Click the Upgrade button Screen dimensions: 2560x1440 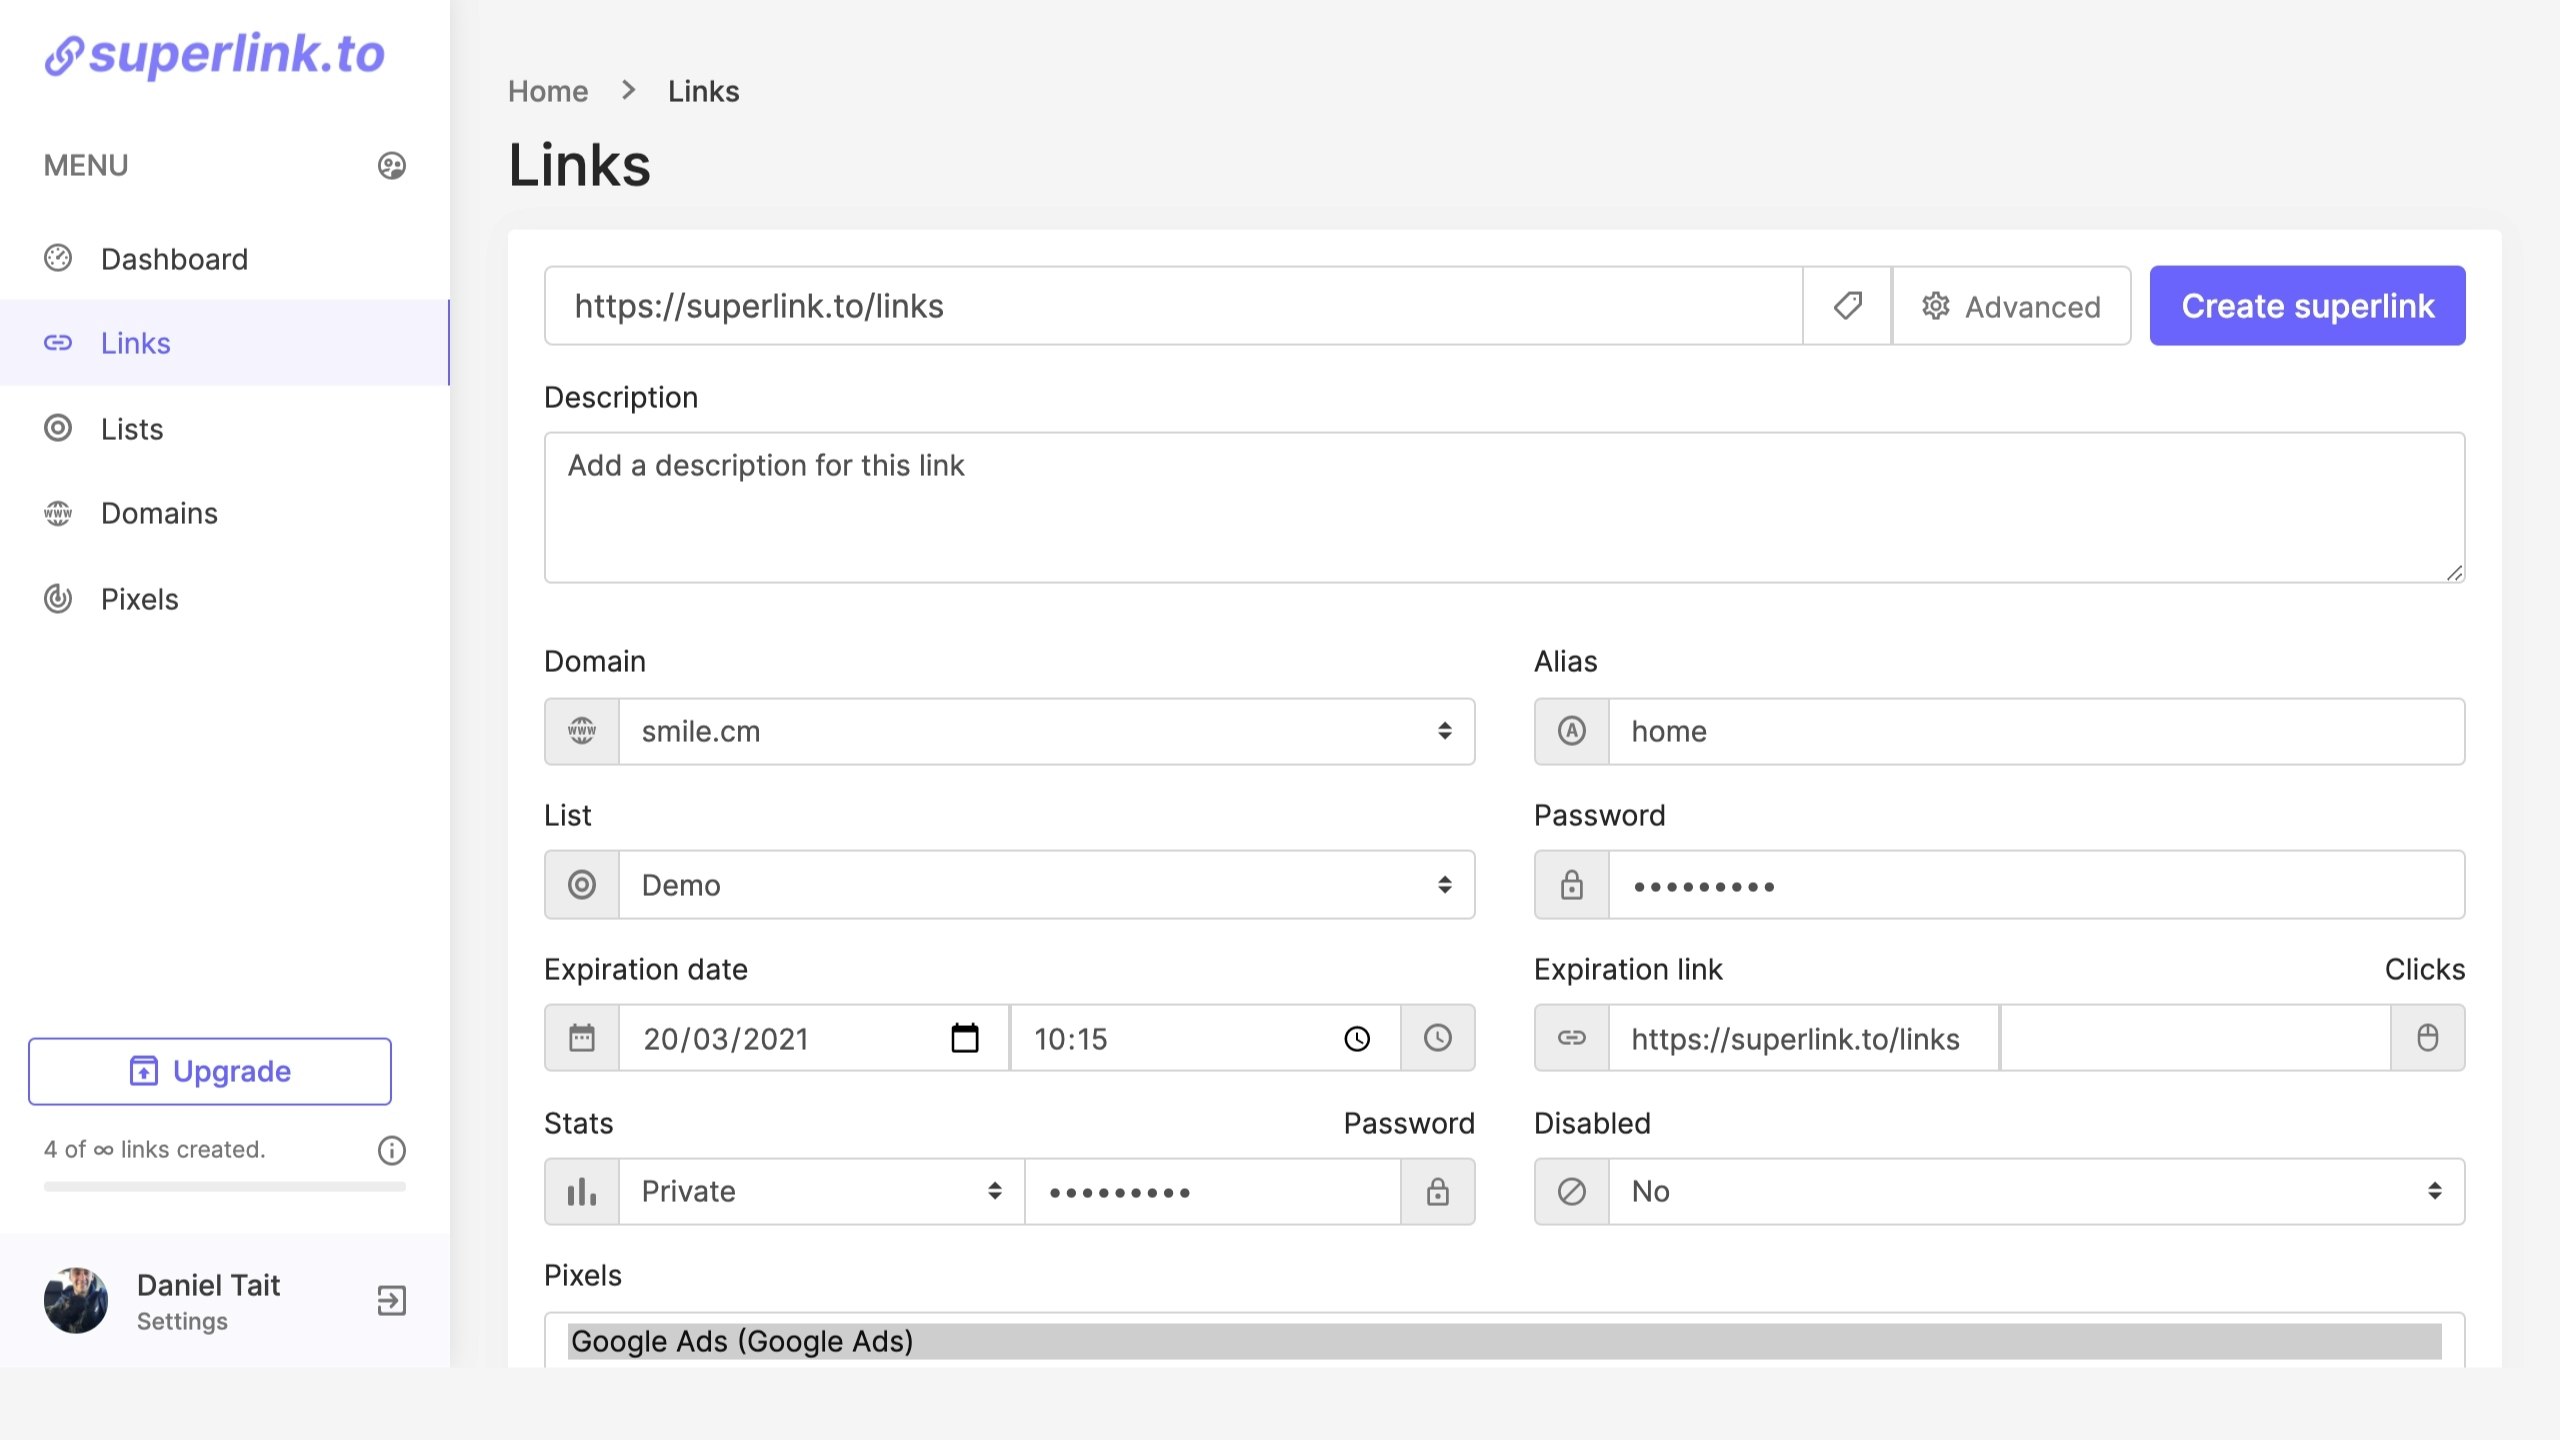[210, 1071]
